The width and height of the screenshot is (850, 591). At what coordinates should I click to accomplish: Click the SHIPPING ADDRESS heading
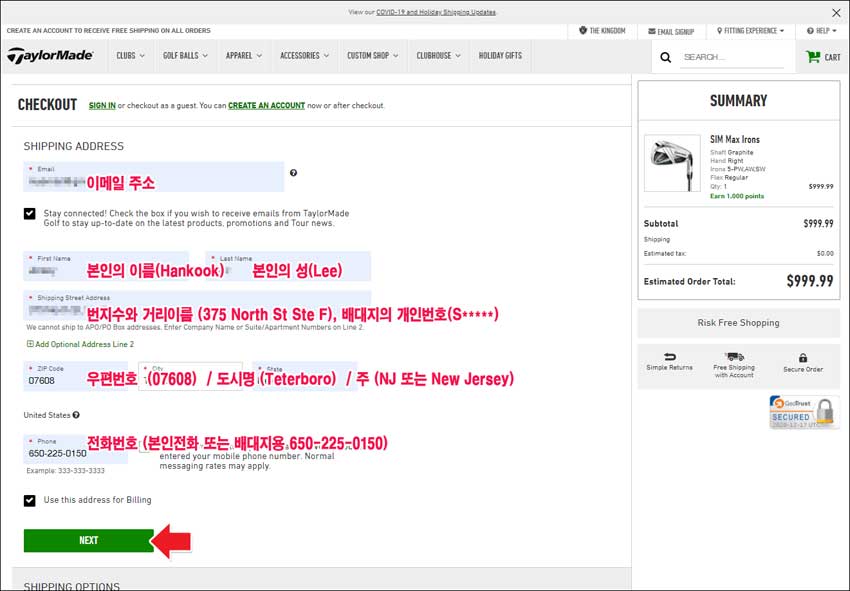tap(74, 146)
